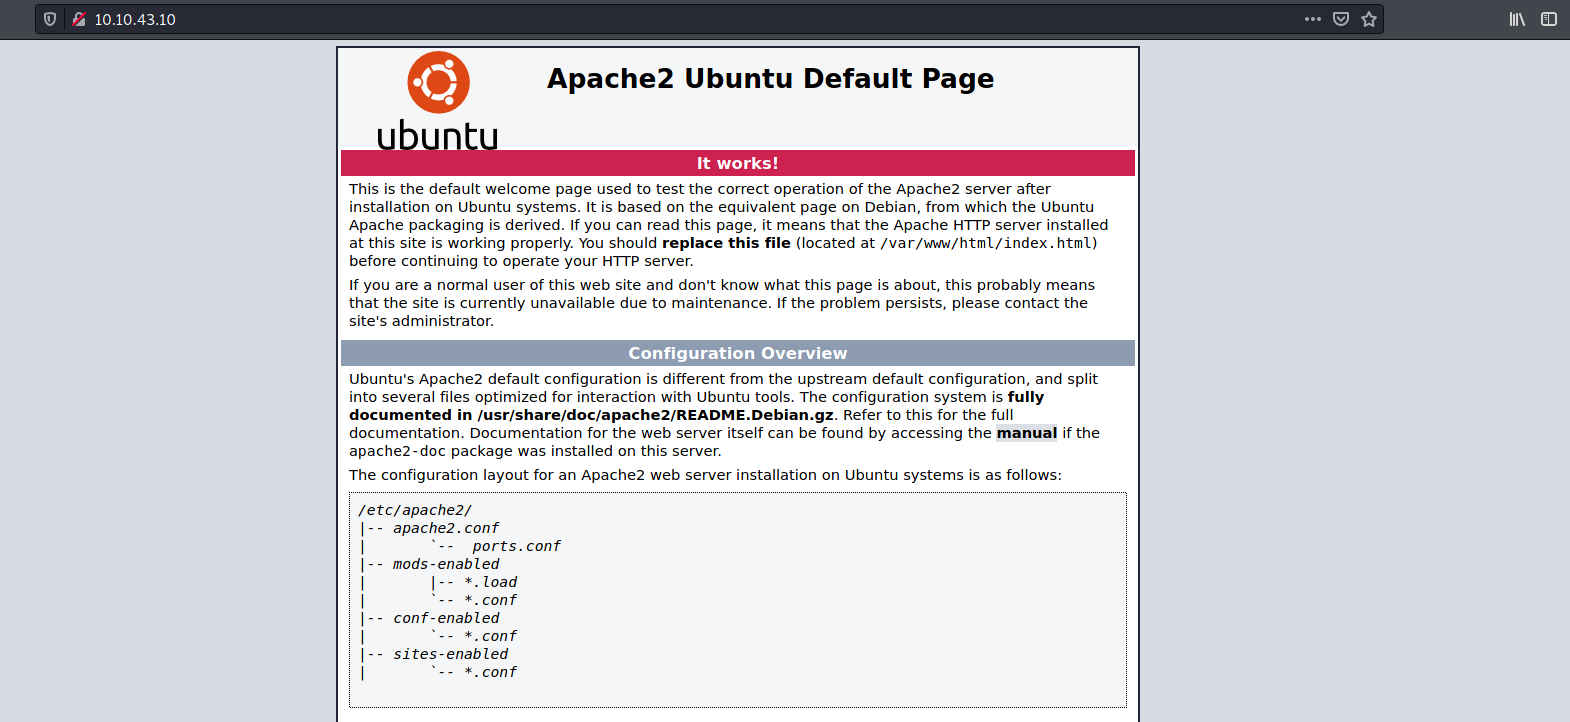Click conf-enabled in the config tree

[446, 618]
